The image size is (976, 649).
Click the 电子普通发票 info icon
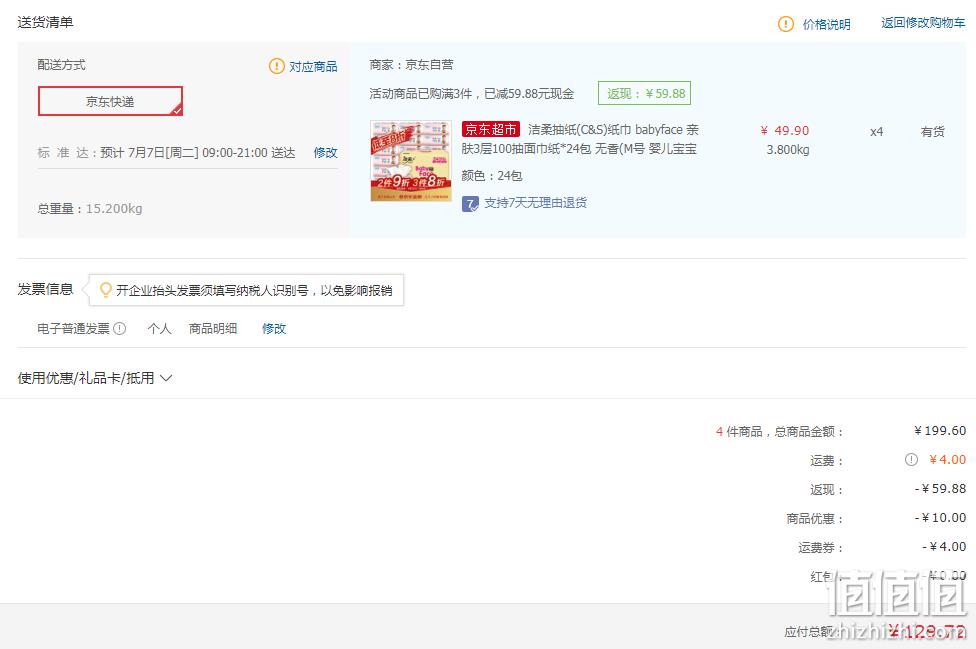tap(120, 329)
